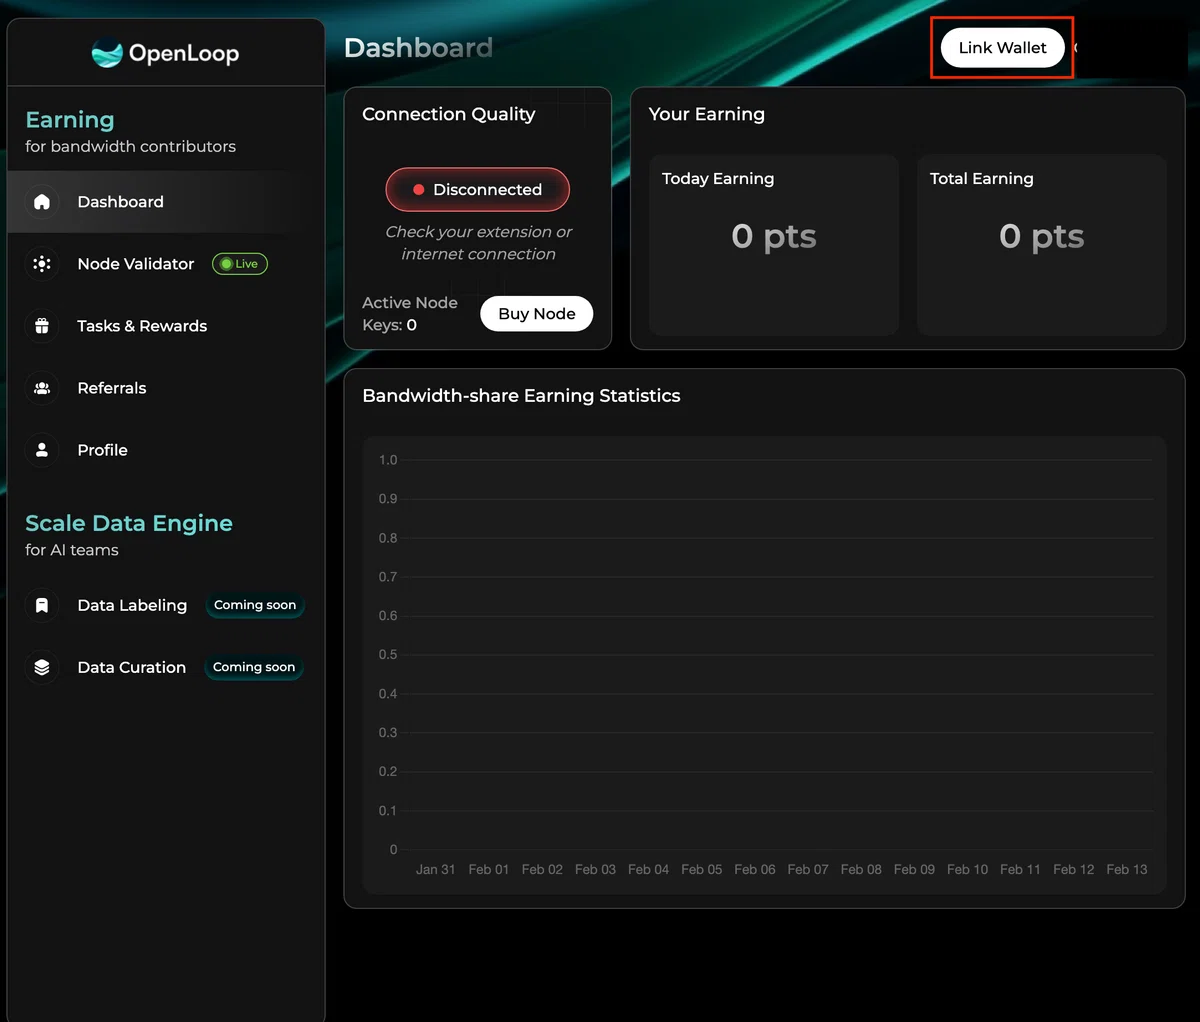The image size is (1200, 1022).
Task: Click the Dashboard home icon
Action: click(42, 202)
